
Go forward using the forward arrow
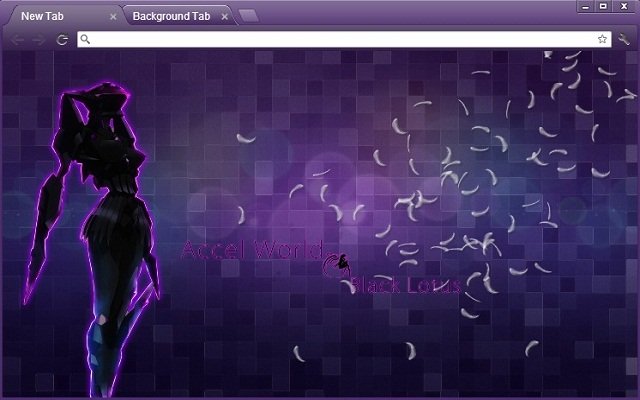39,40
